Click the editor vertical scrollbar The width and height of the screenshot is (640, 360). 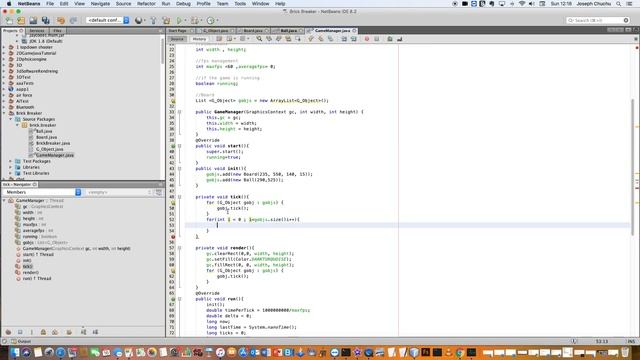click(632, 167)
